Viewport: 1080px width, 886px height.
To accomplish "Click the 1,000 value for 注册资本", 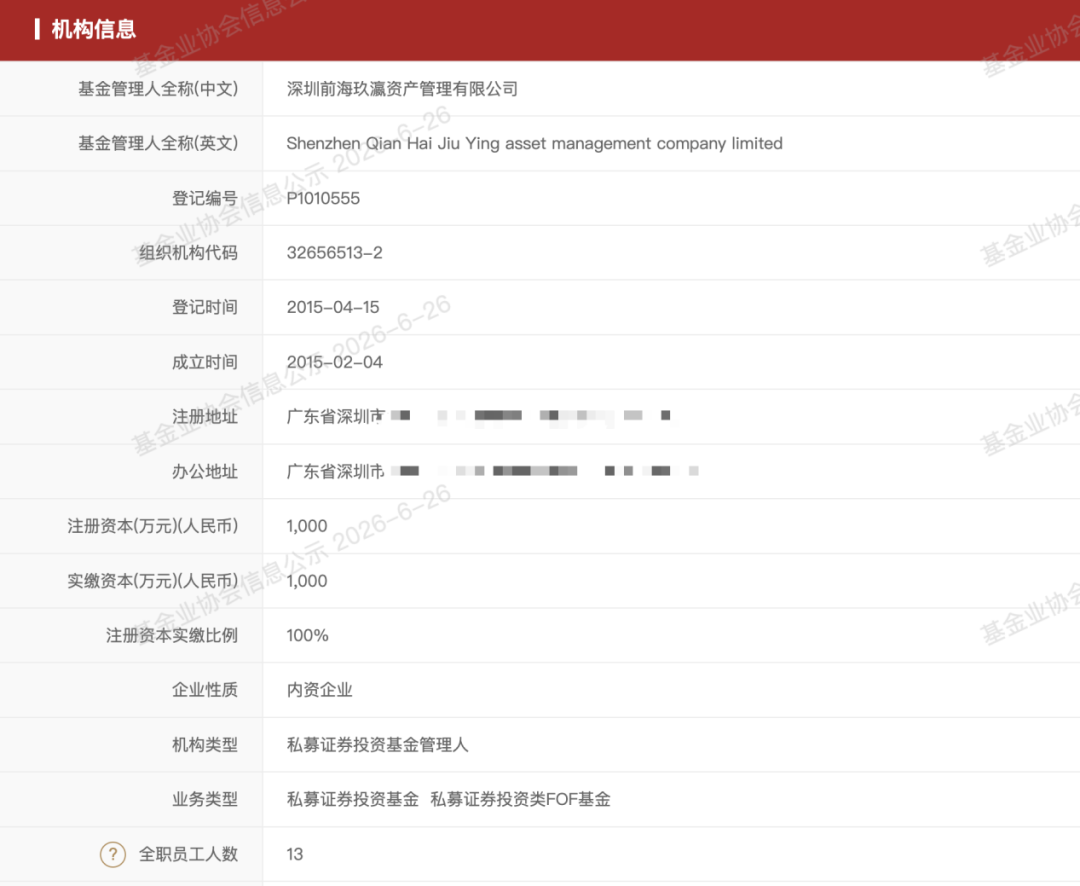I will coord(307,526).
